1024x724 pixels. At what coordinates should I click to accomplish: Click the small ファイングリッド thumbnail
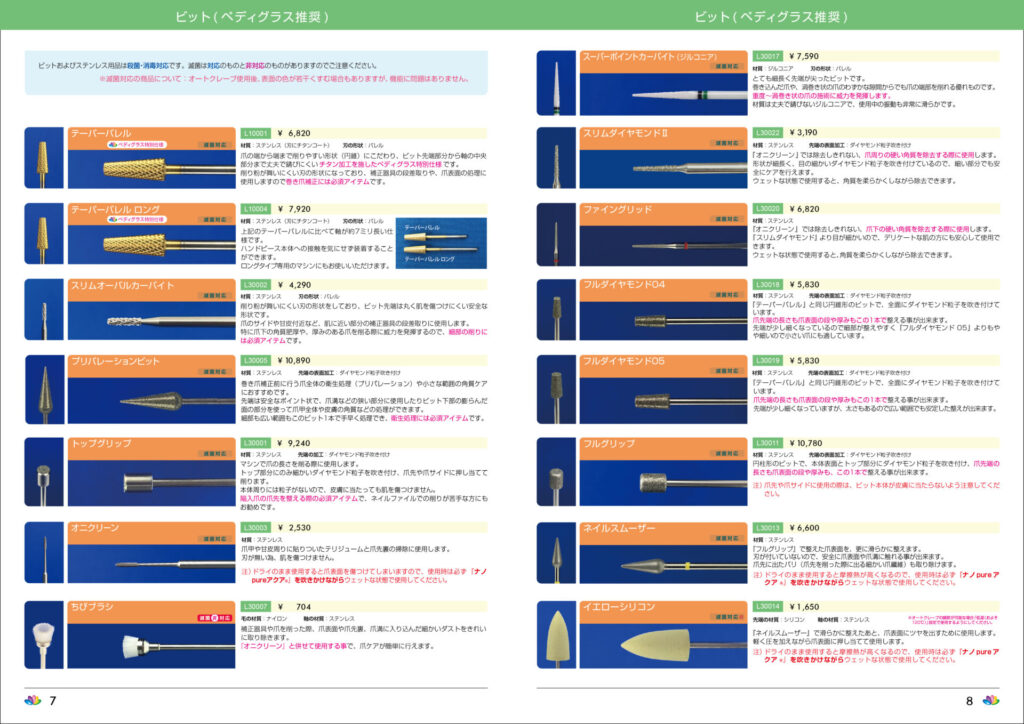coord(556,234)
